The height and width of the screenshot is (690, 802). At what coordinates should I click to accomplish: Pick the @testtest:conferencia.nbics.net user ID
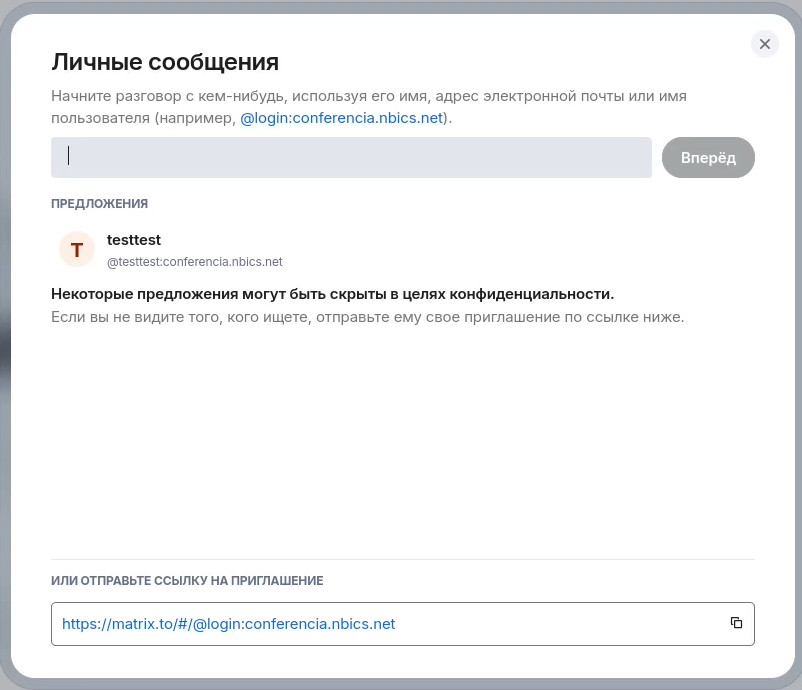click(x=194, y=262)
